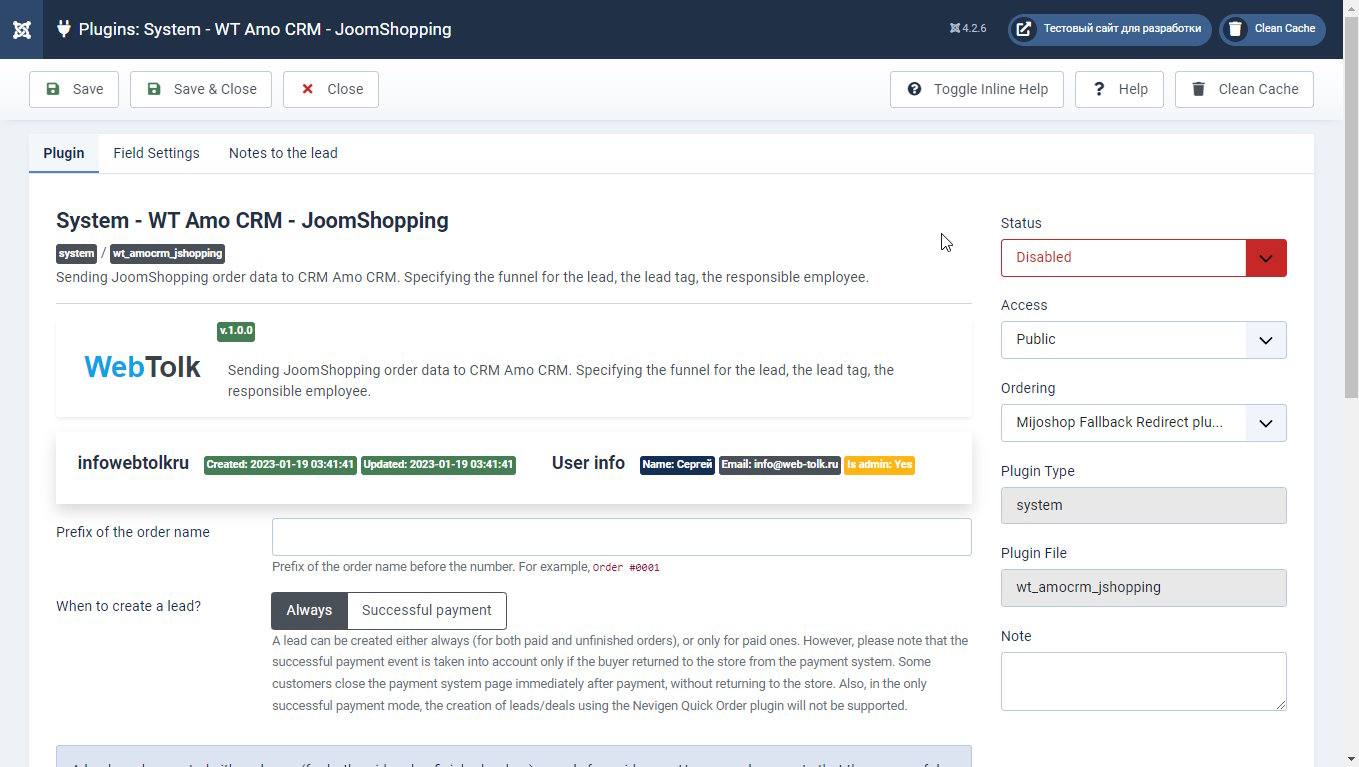Click the trash icon in the header Clean Cache button

coord(1235,29)
